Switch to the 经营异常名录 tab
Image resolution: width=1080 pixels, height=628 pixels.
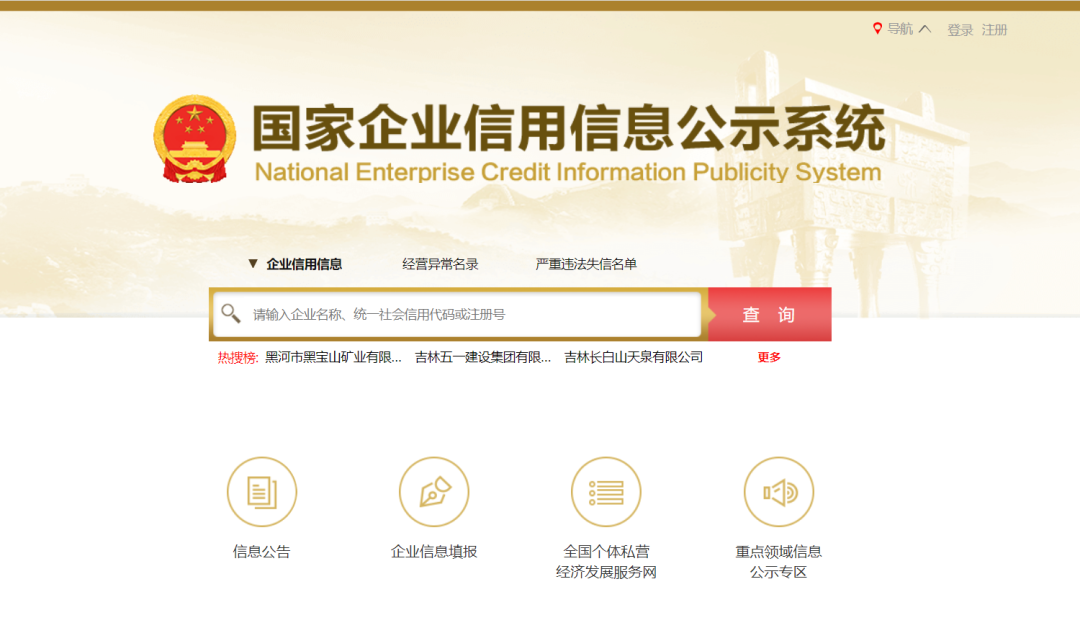coord(440,264)
